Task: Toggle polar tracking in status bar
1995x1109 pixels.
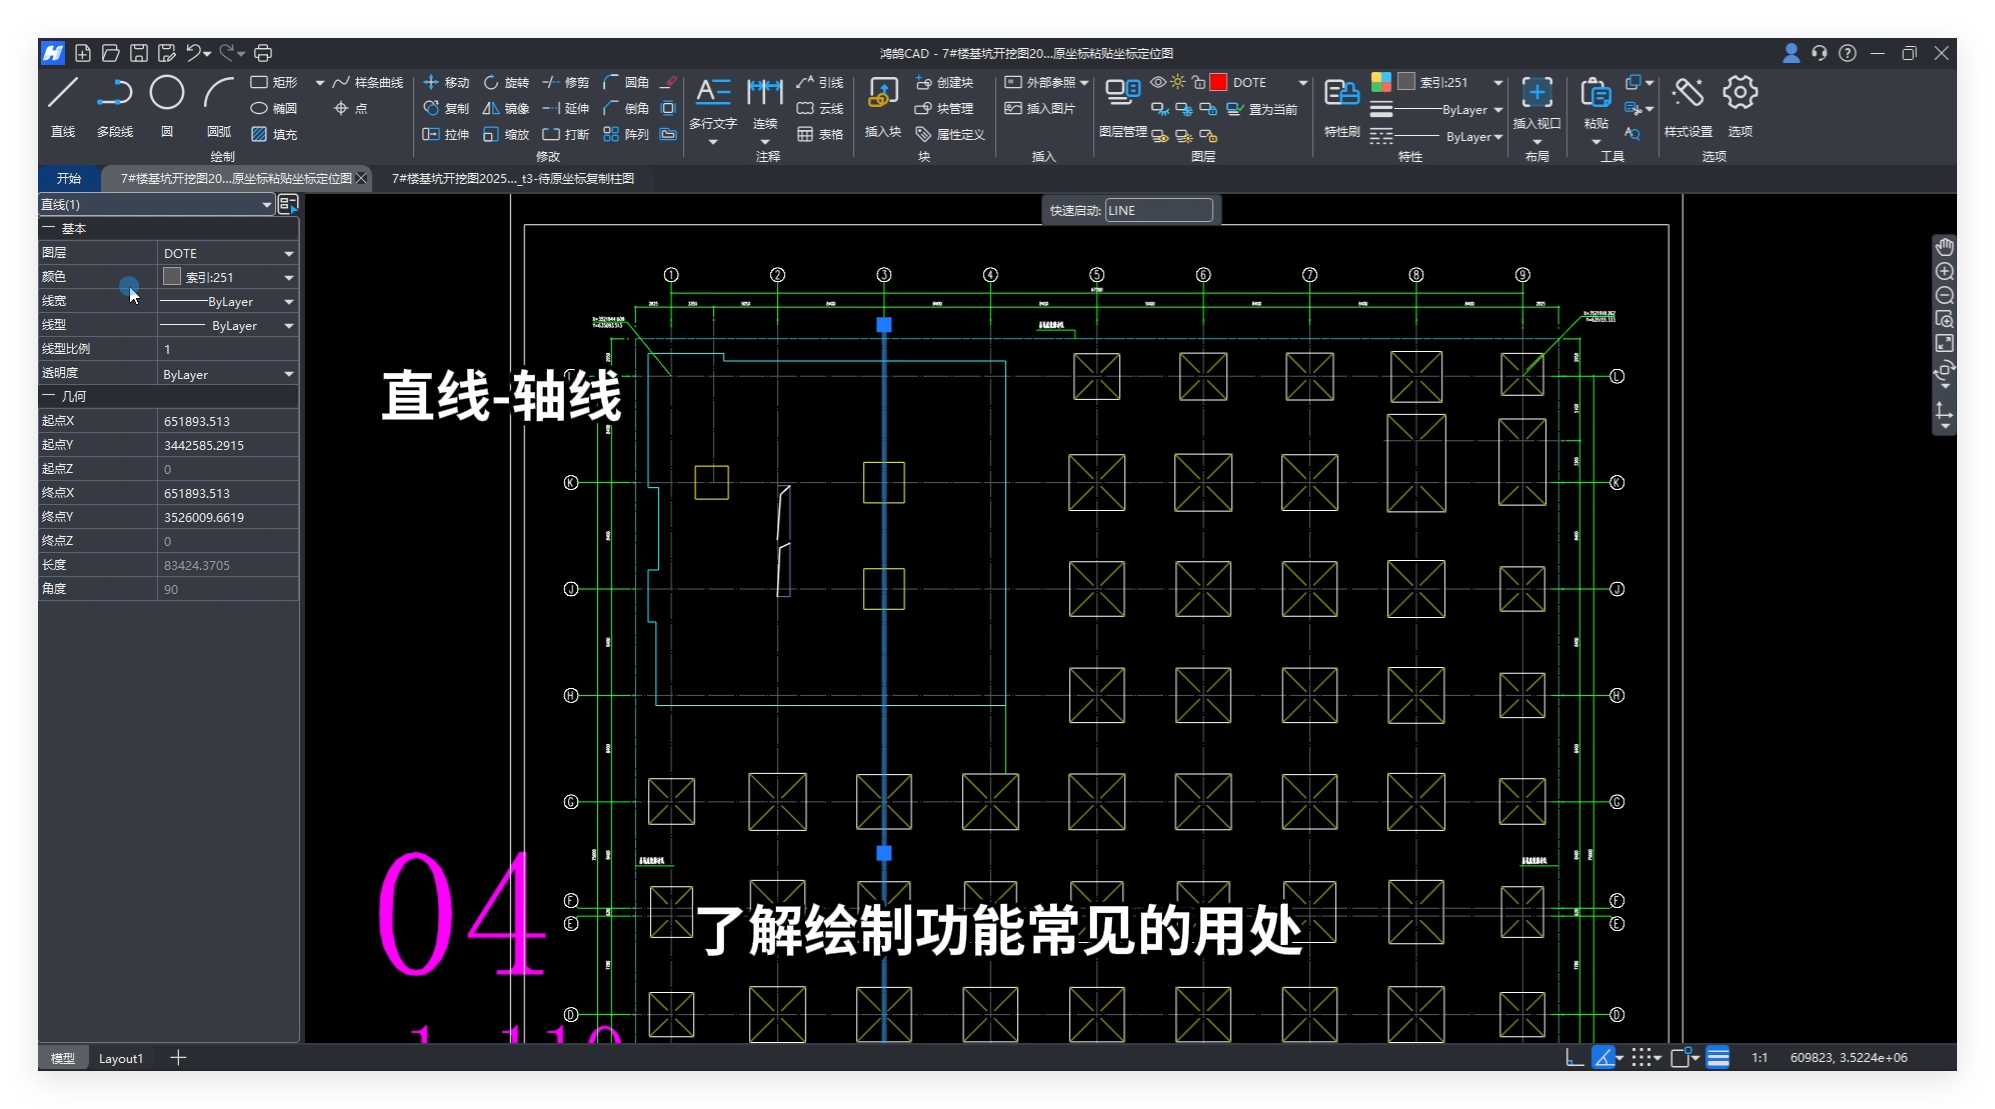Action: click(1604, 1057)
